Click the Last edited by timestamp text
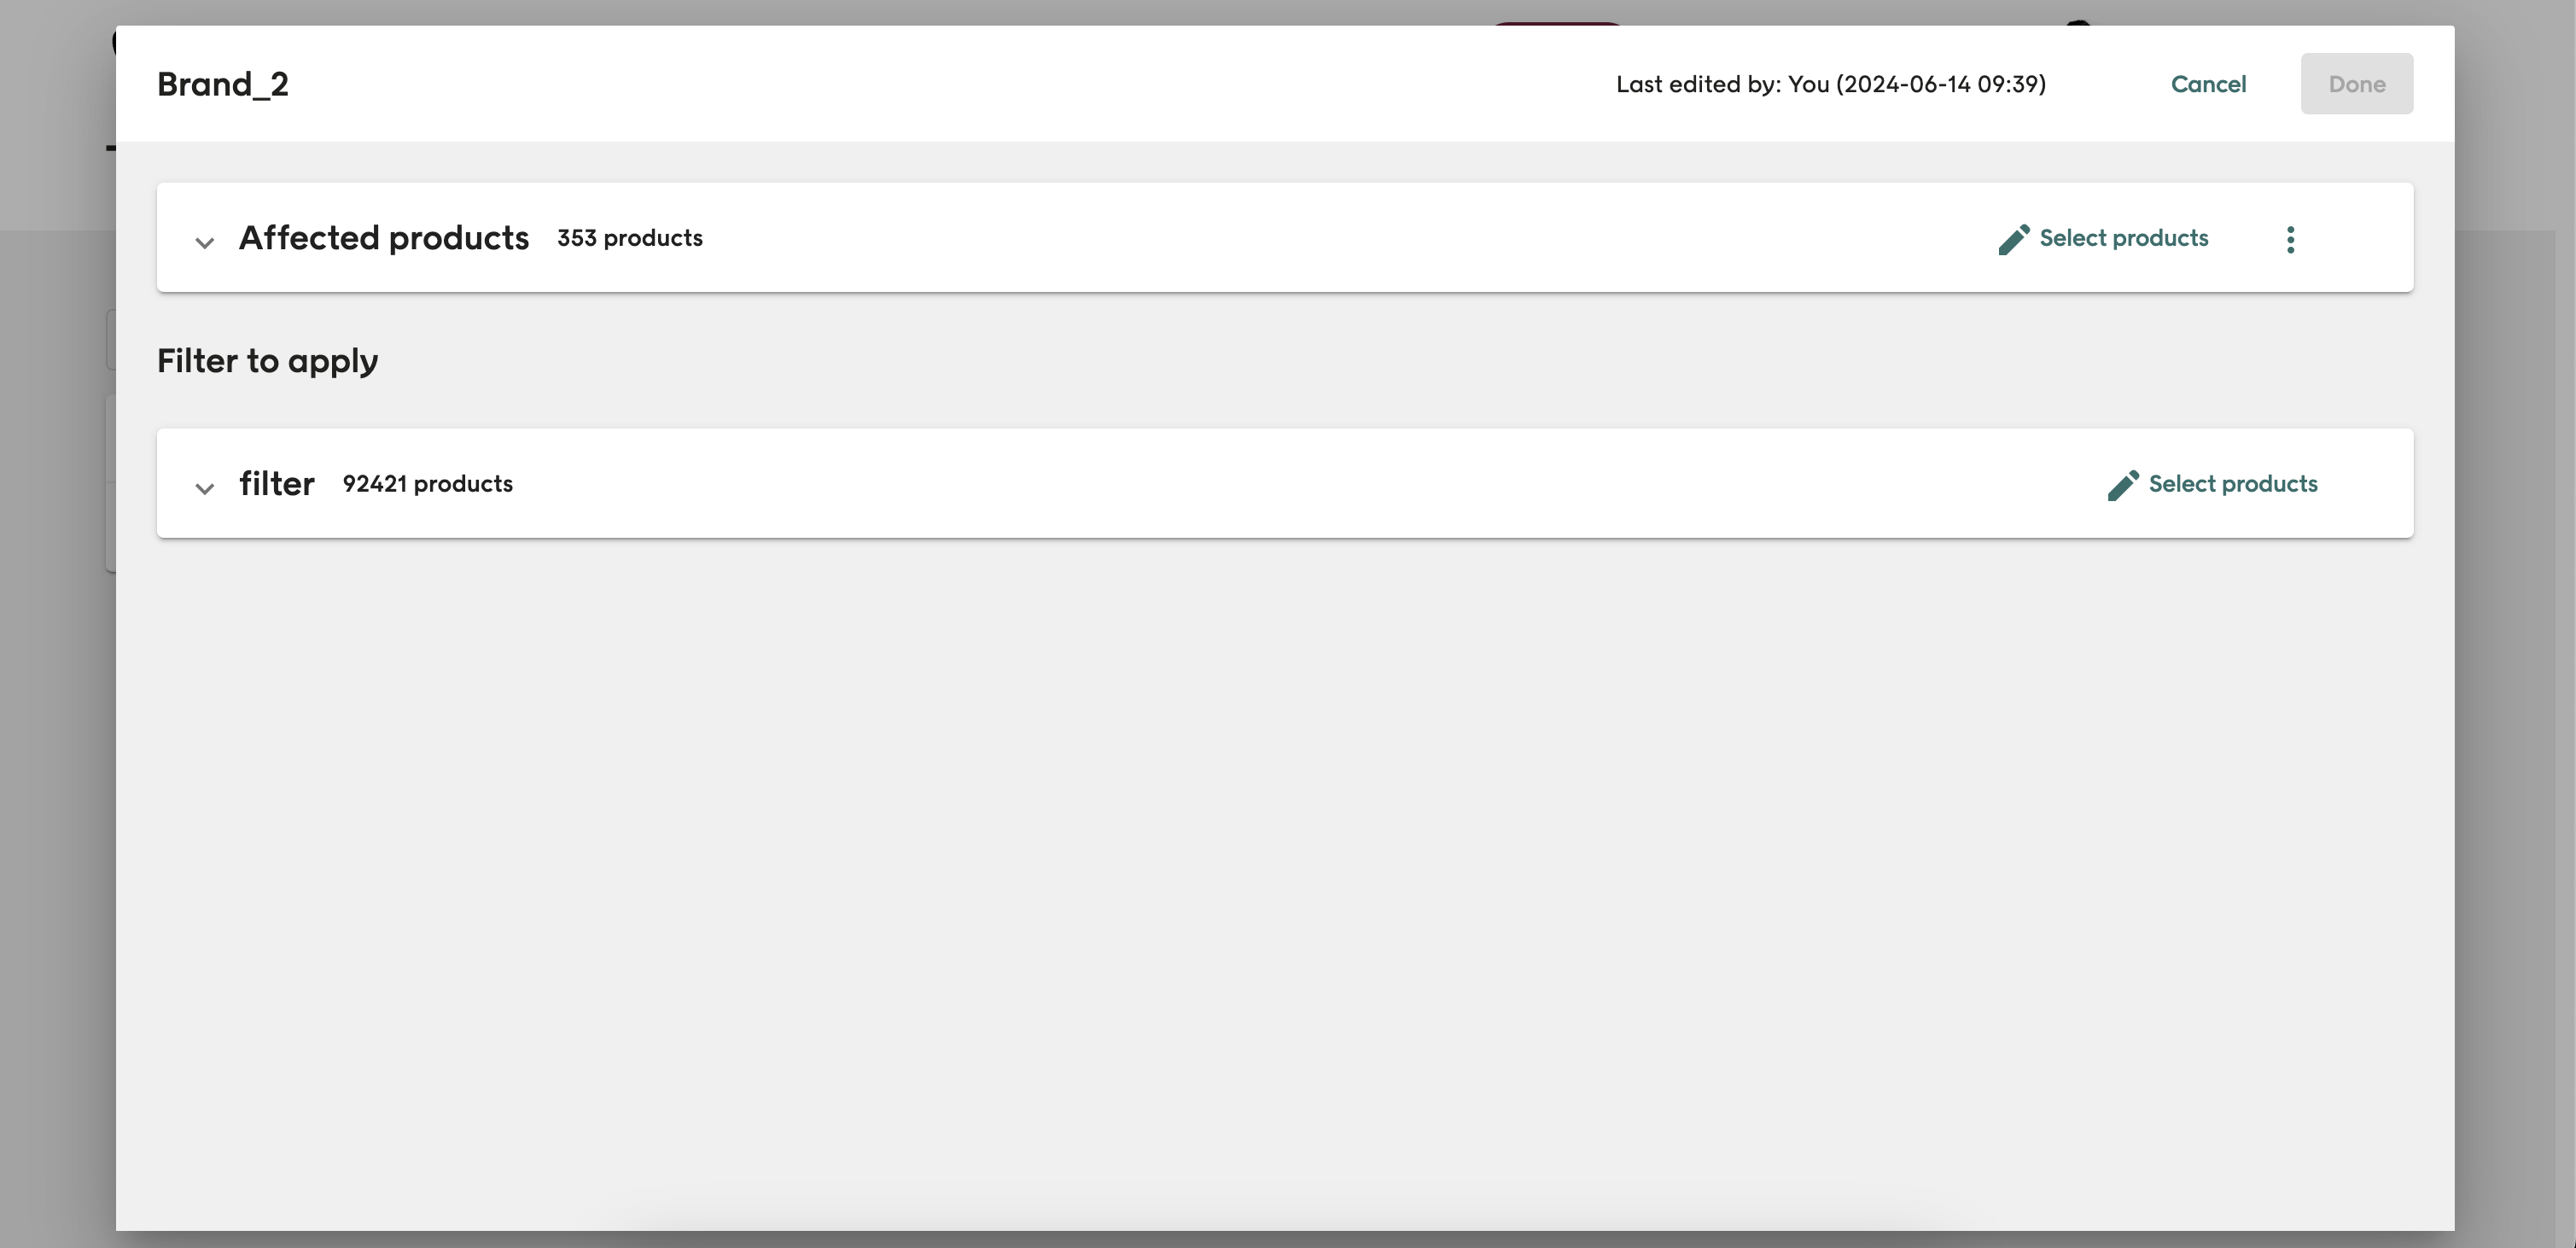Screen dimensions: 2576x1248 [1830, 84]
